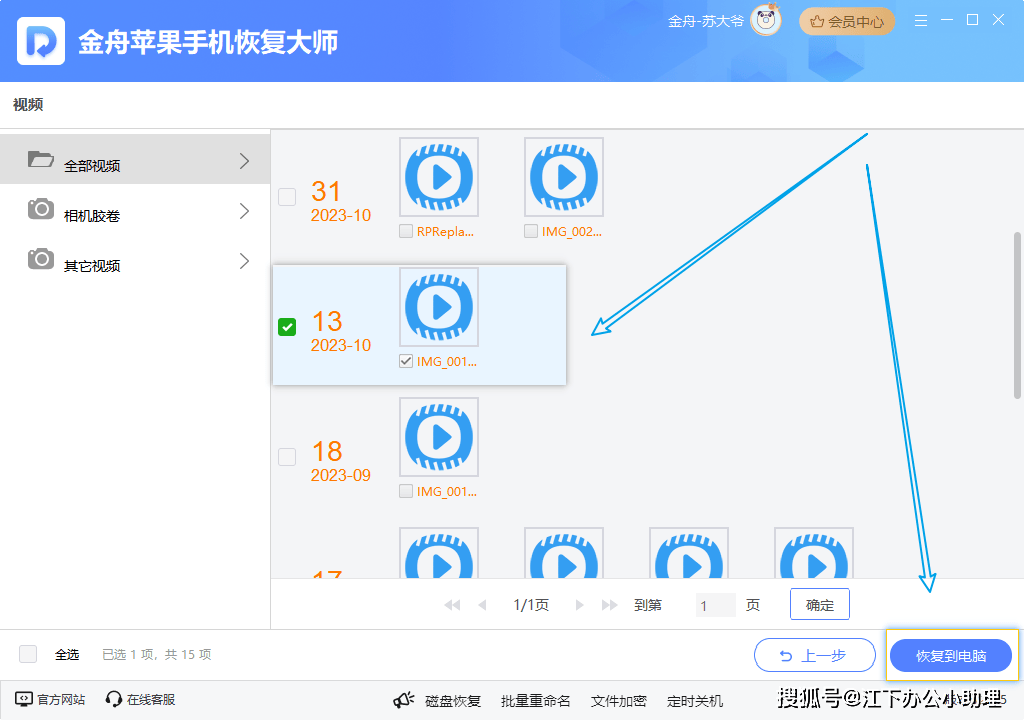This screenshot has width=1024, height=720.
Task: Click the 其它视频 camera icon
Action: [40, 259]
